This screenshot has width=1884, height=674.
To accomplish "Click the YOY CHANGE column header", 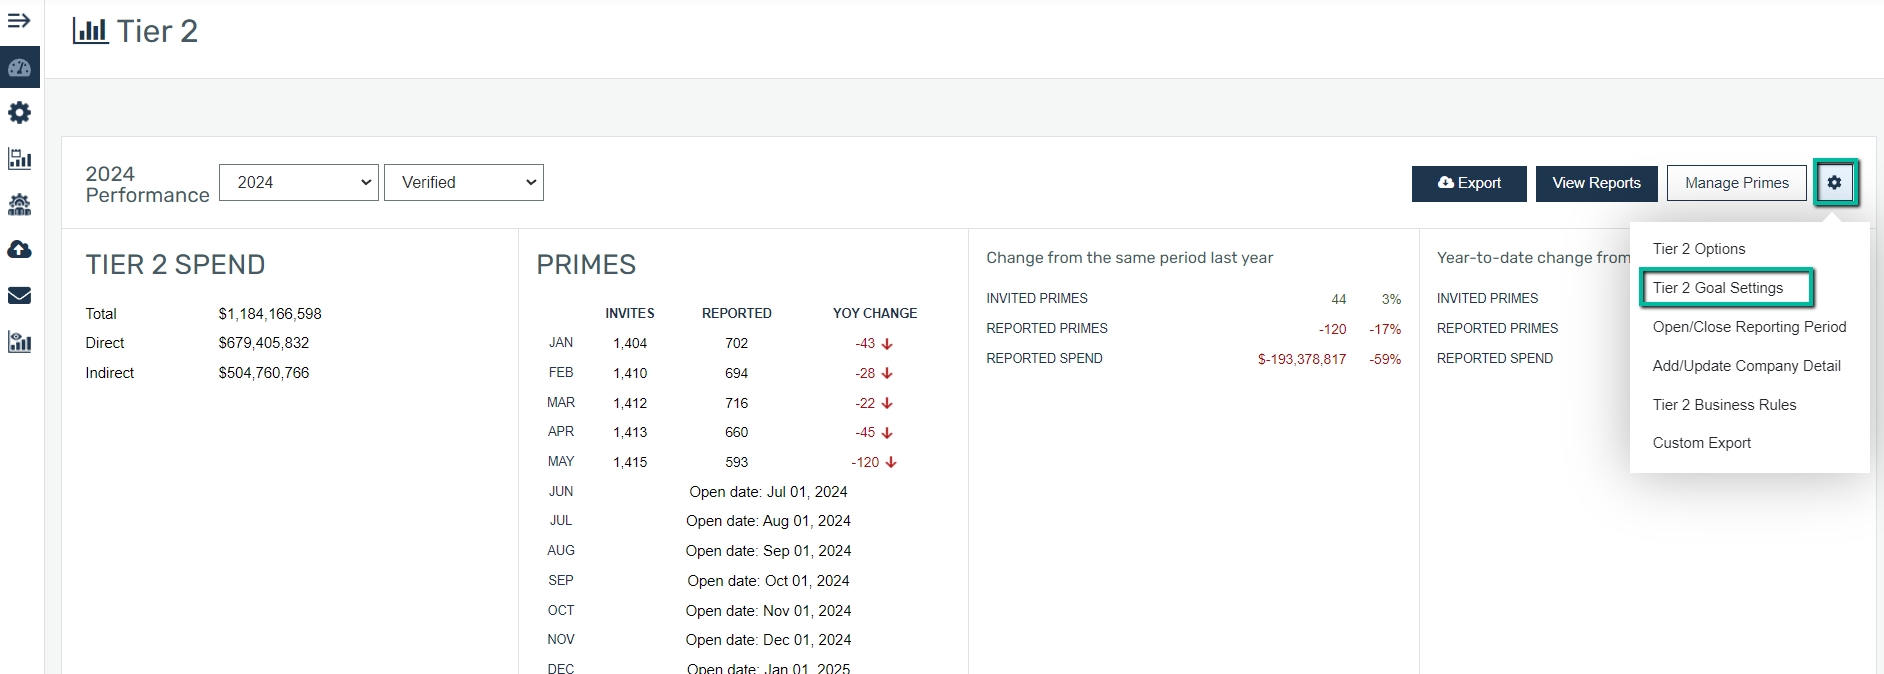I will [875, 314].
